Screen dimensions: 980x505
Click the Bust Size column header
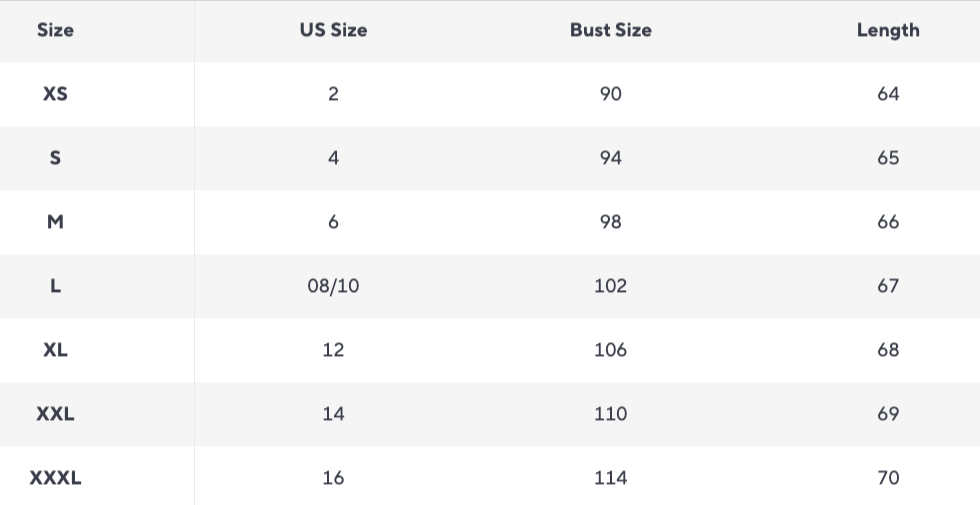tap(610, 30)
